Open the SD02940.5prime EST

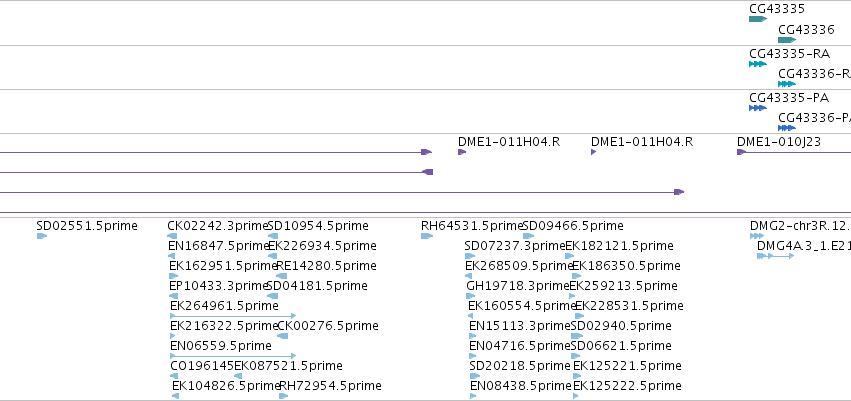(x=576, y=336)
